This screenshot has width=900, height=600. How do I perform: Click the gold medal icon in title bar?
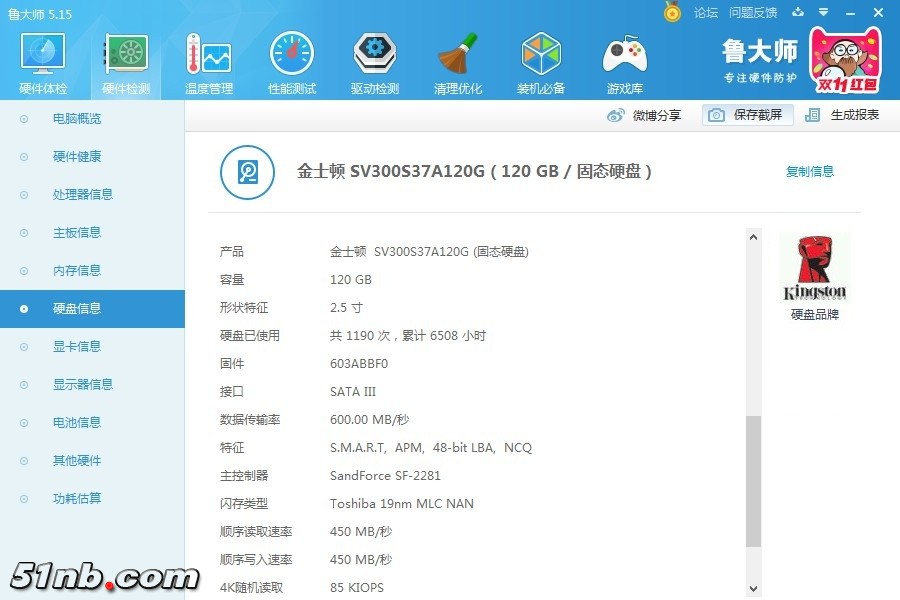[673, 12]
